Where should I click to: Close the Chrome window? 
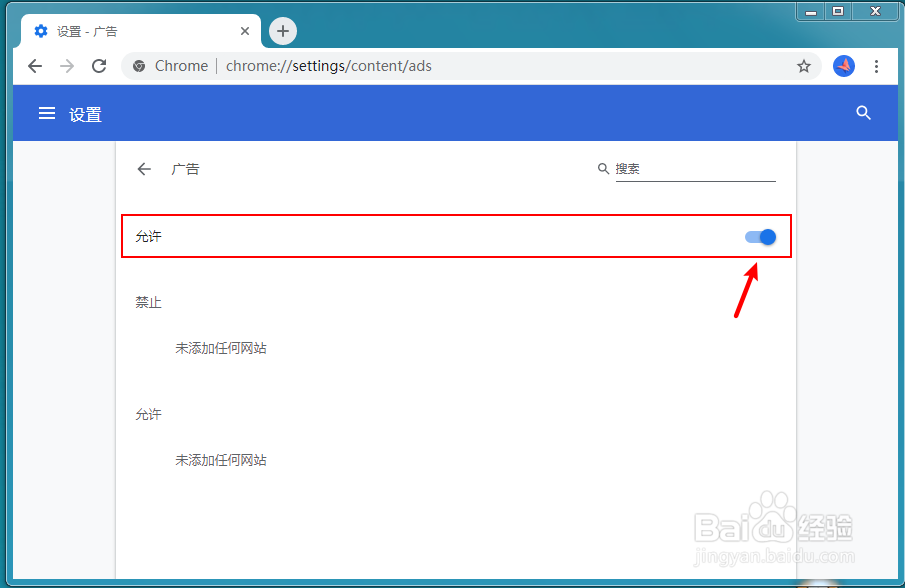[x=875, y=12]
